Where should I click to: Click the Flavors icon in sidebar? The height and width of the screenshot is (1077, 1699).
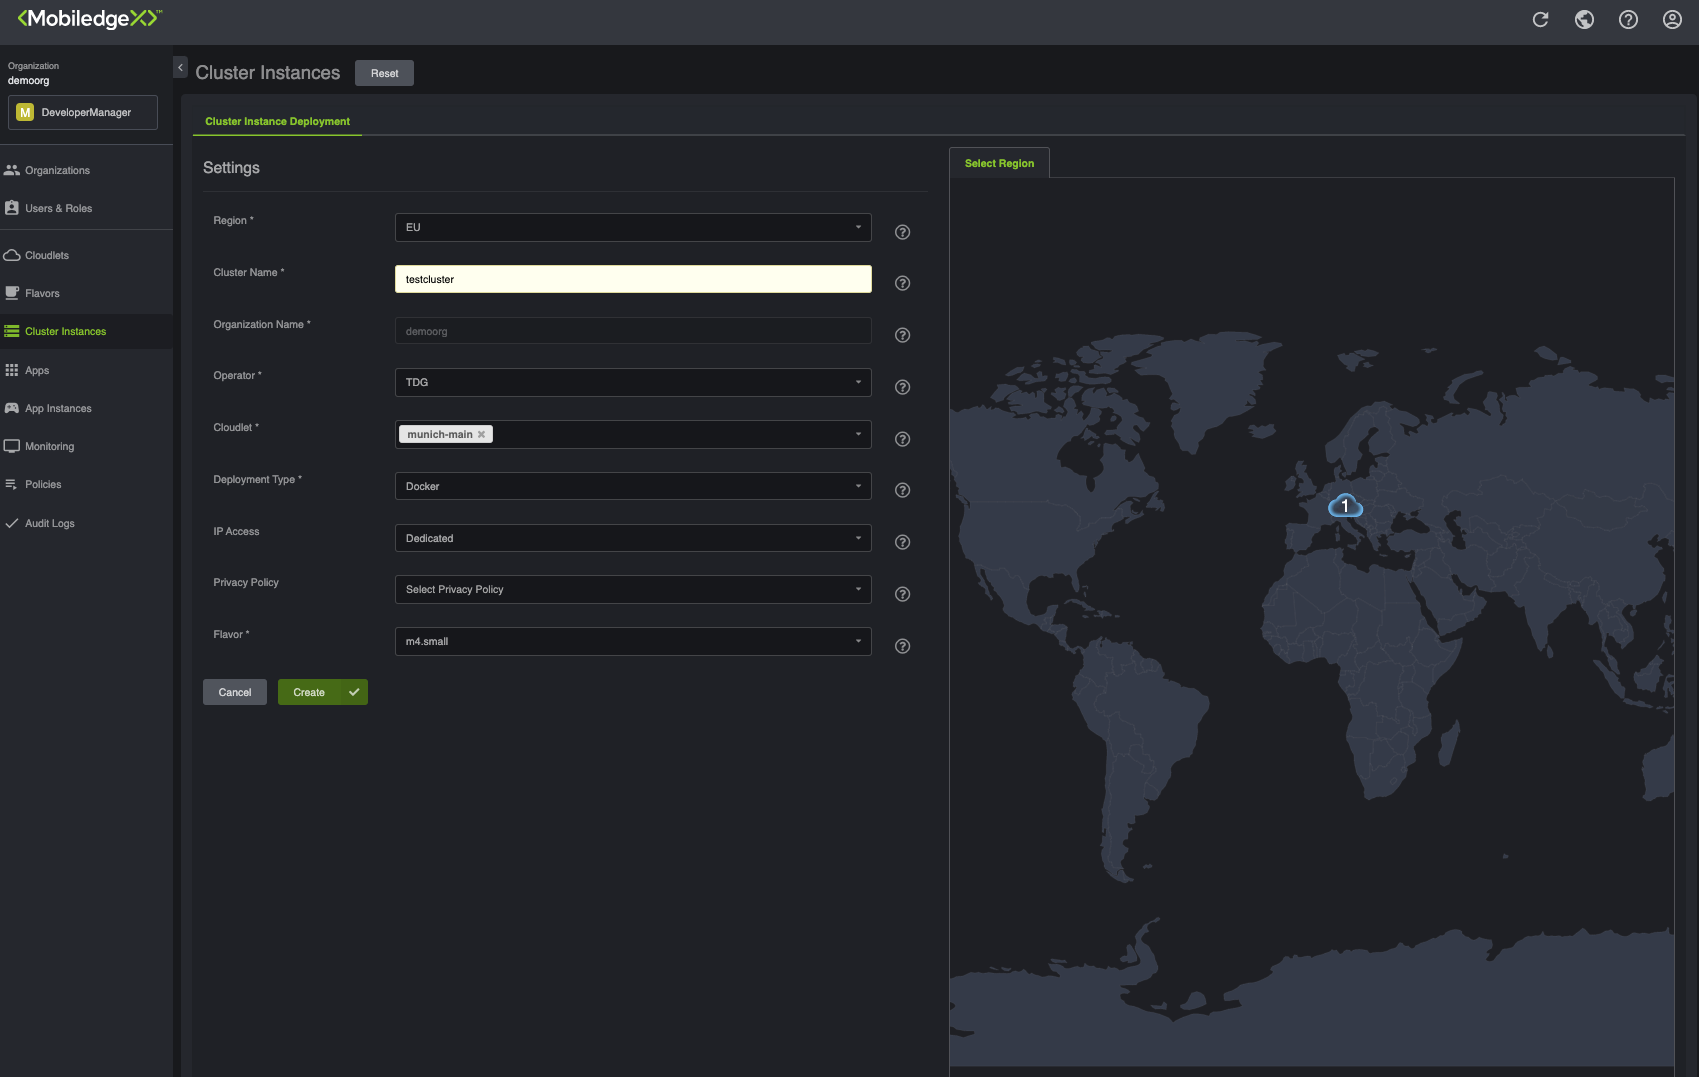coord(12,293)
